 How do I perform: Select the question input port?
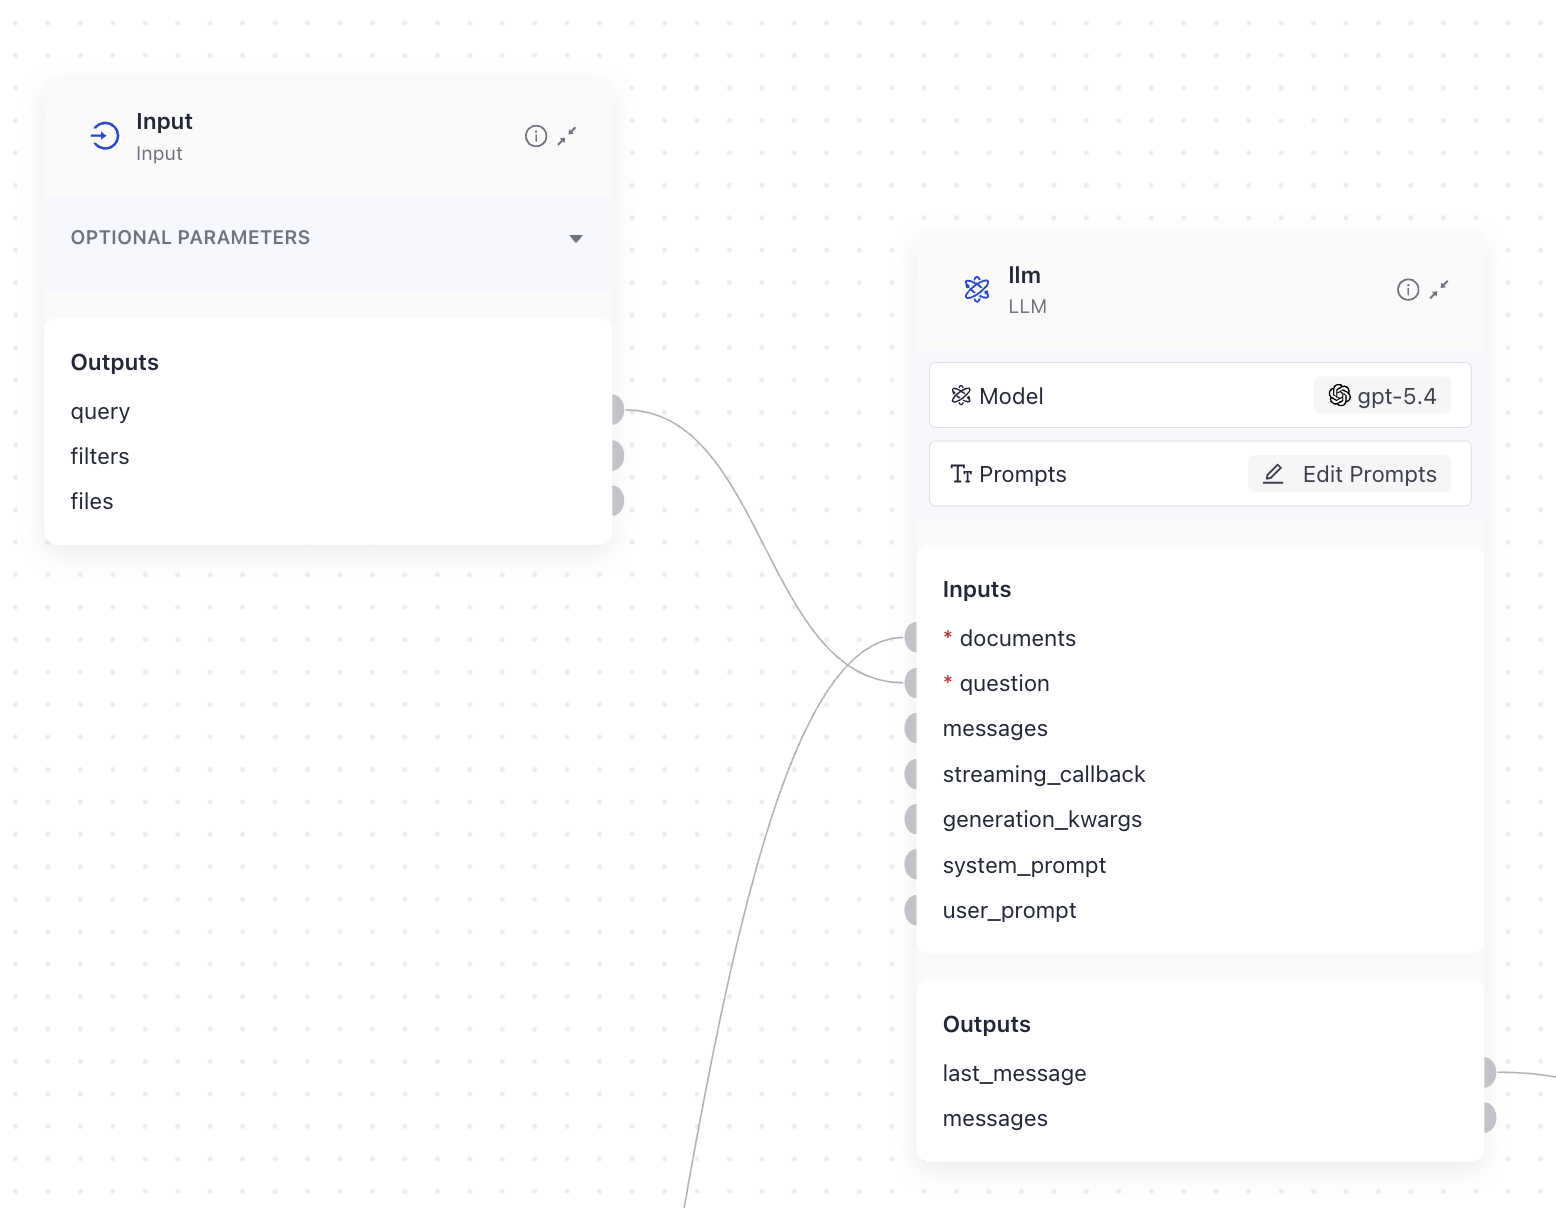tap(911, 683)
